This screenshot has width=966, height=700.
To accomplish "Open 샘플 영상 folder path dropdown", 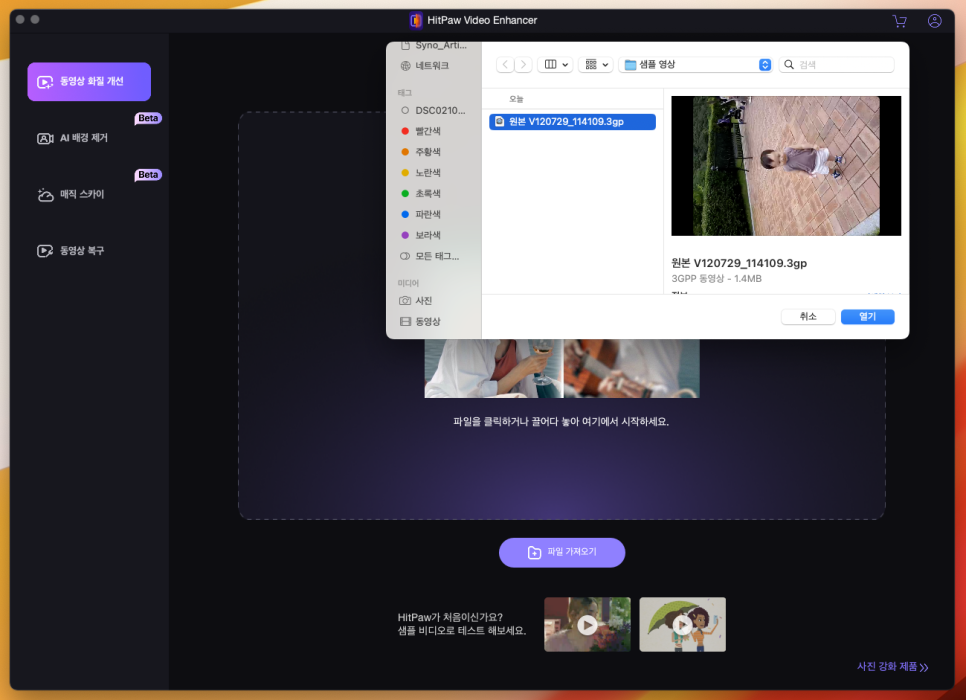I will click(x=697, y=64).
